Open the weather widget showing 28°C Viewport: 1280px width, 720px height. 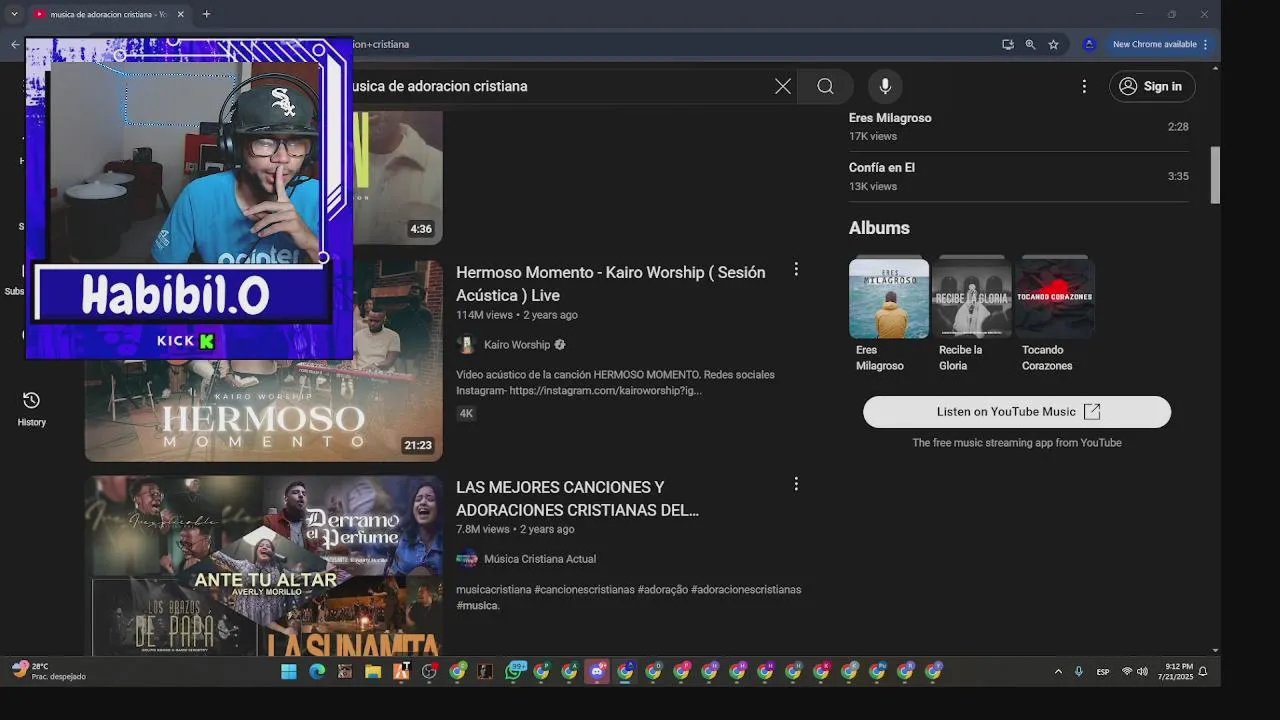coord(48,671)
